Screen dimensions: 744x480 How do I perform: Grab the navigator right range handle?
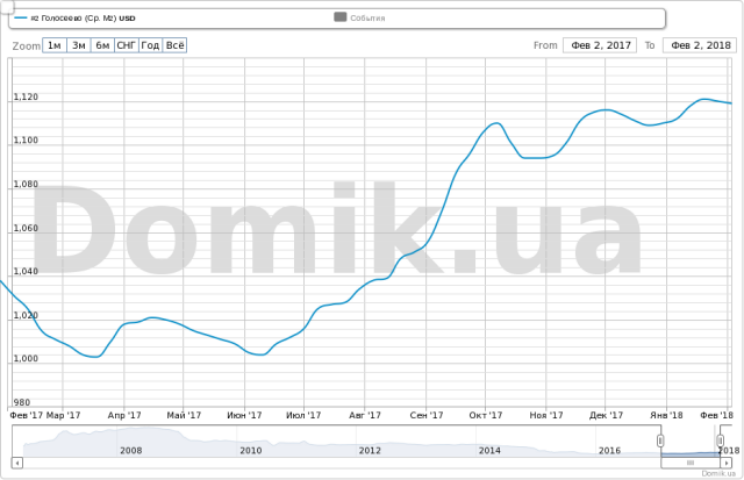[x=720, y=441]
